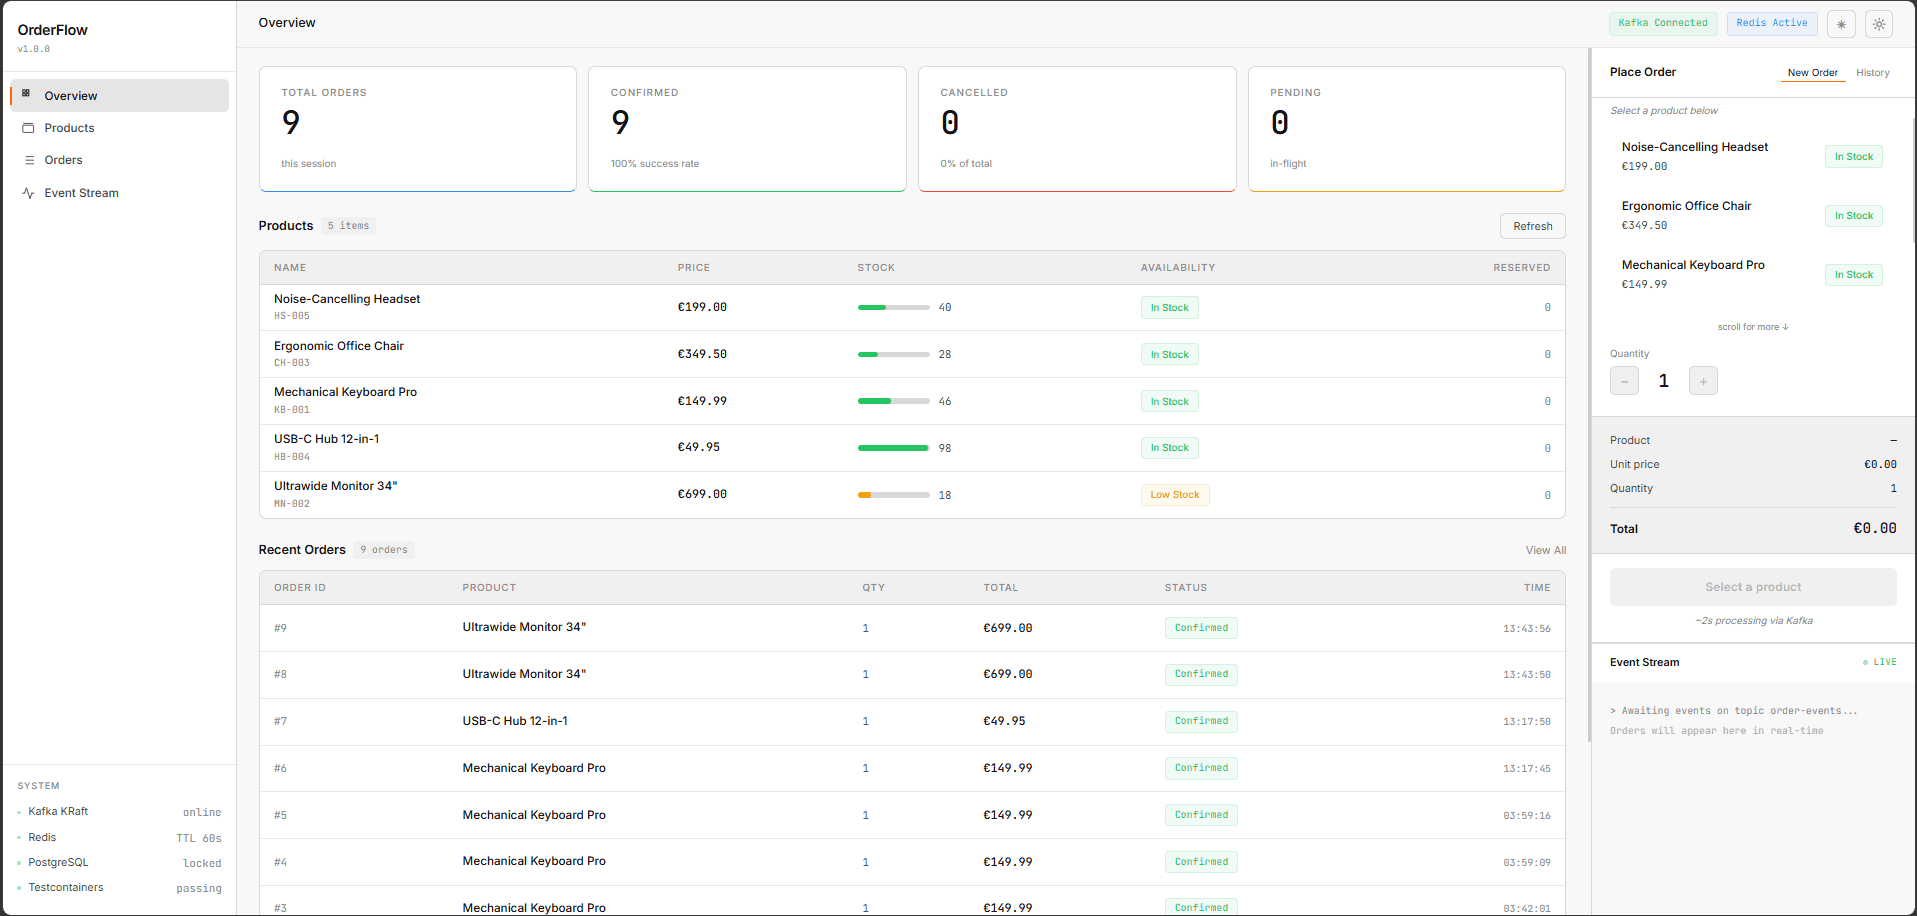
Task: Choose Noise-Cancelling Headset in Place Order list
Action: (x=1751, y=157)
